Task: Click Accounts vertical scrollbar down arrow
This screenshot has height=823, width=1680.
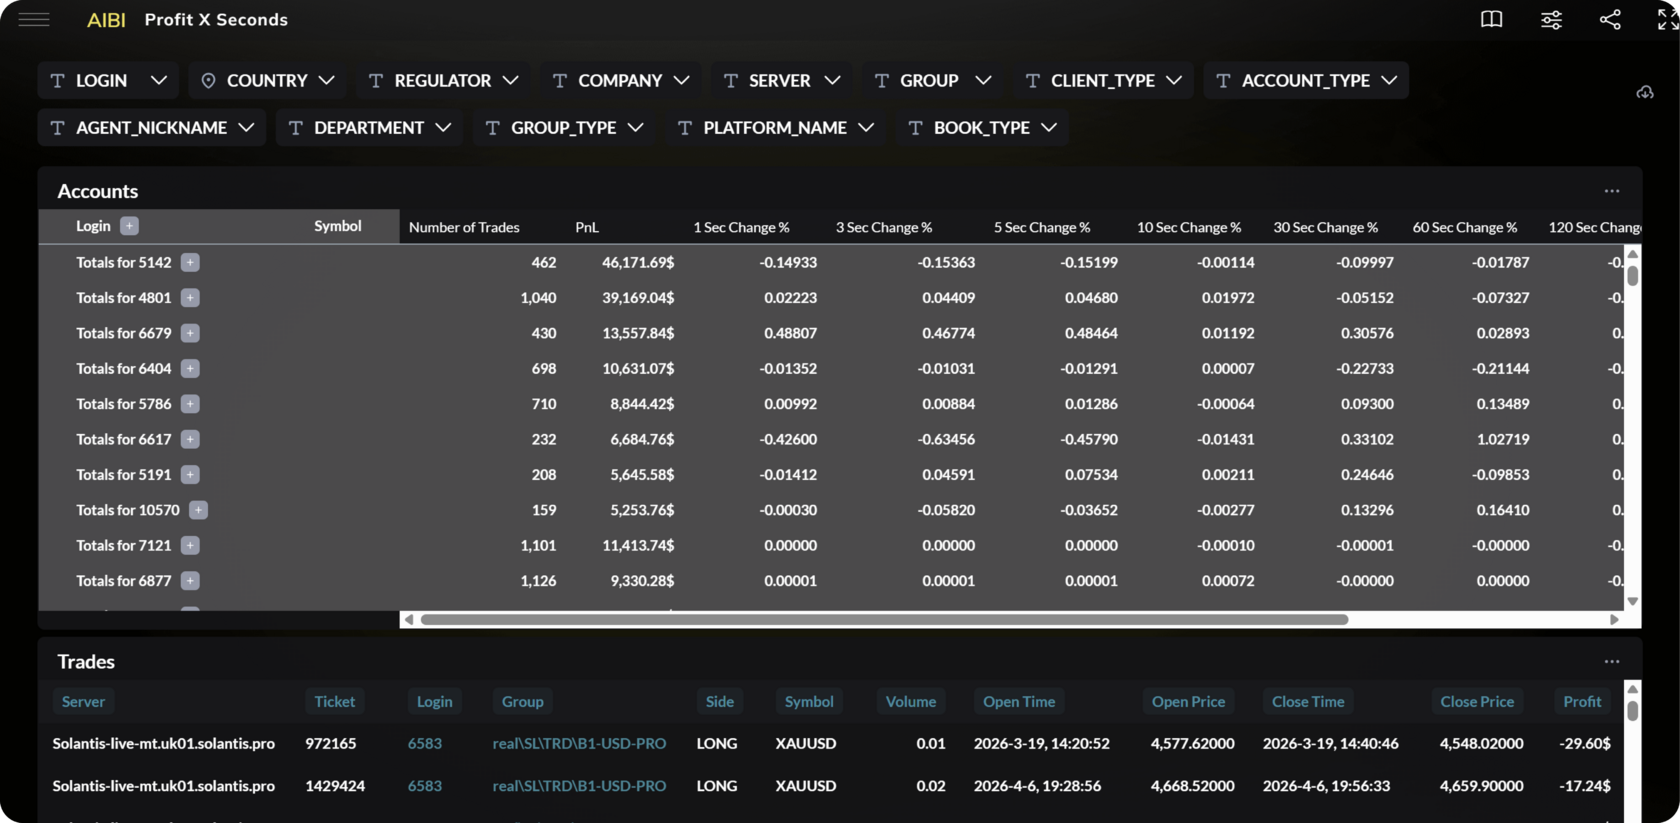Action: click(x=1633, y=602)
